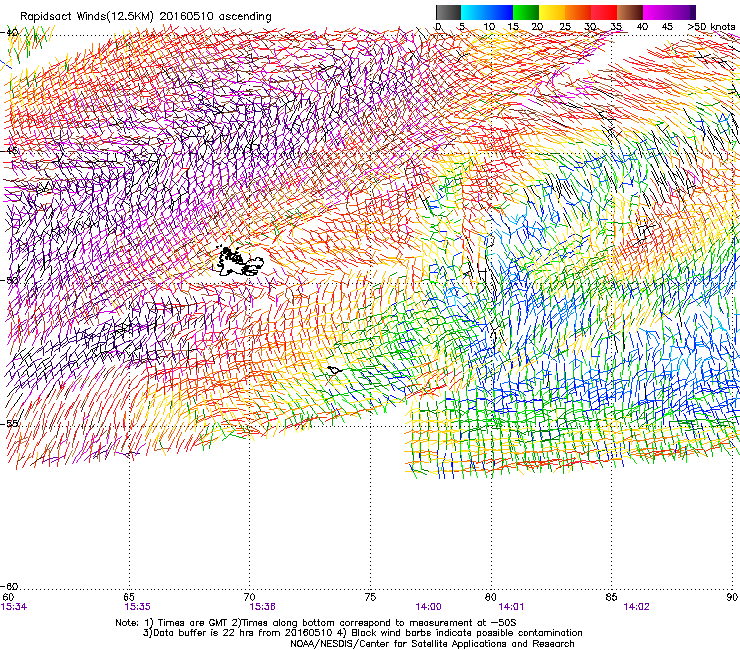Viewport: 740px width, 650px height.
Task: Click the latitude label '-55'
Action: (9, 424)
